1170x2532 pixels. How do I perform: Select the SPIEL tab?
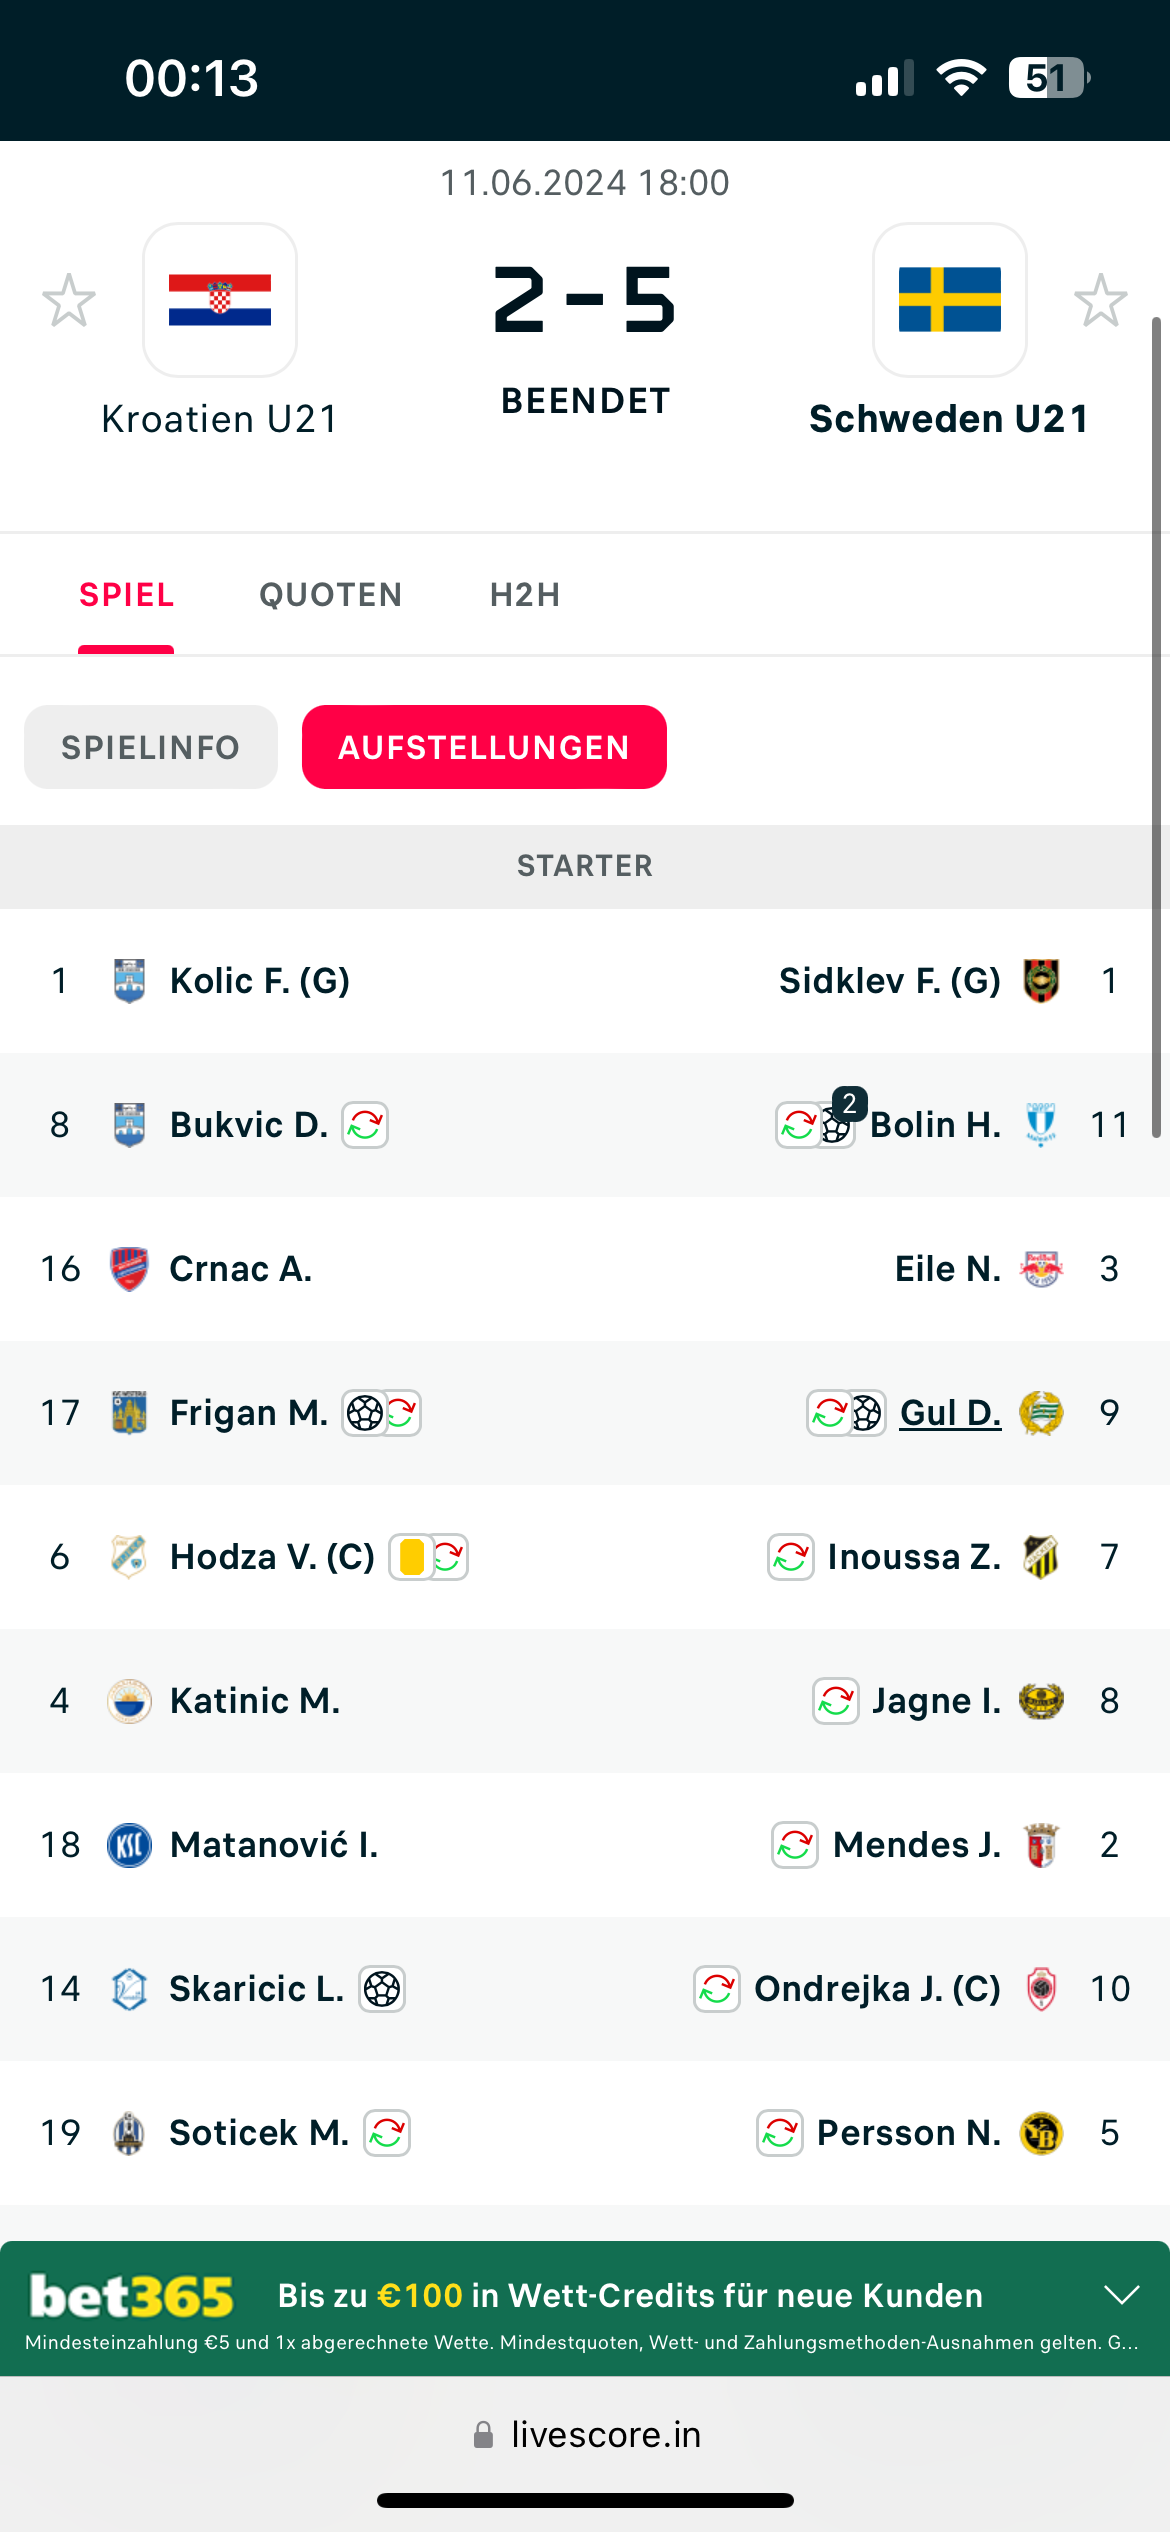(127, 595)
